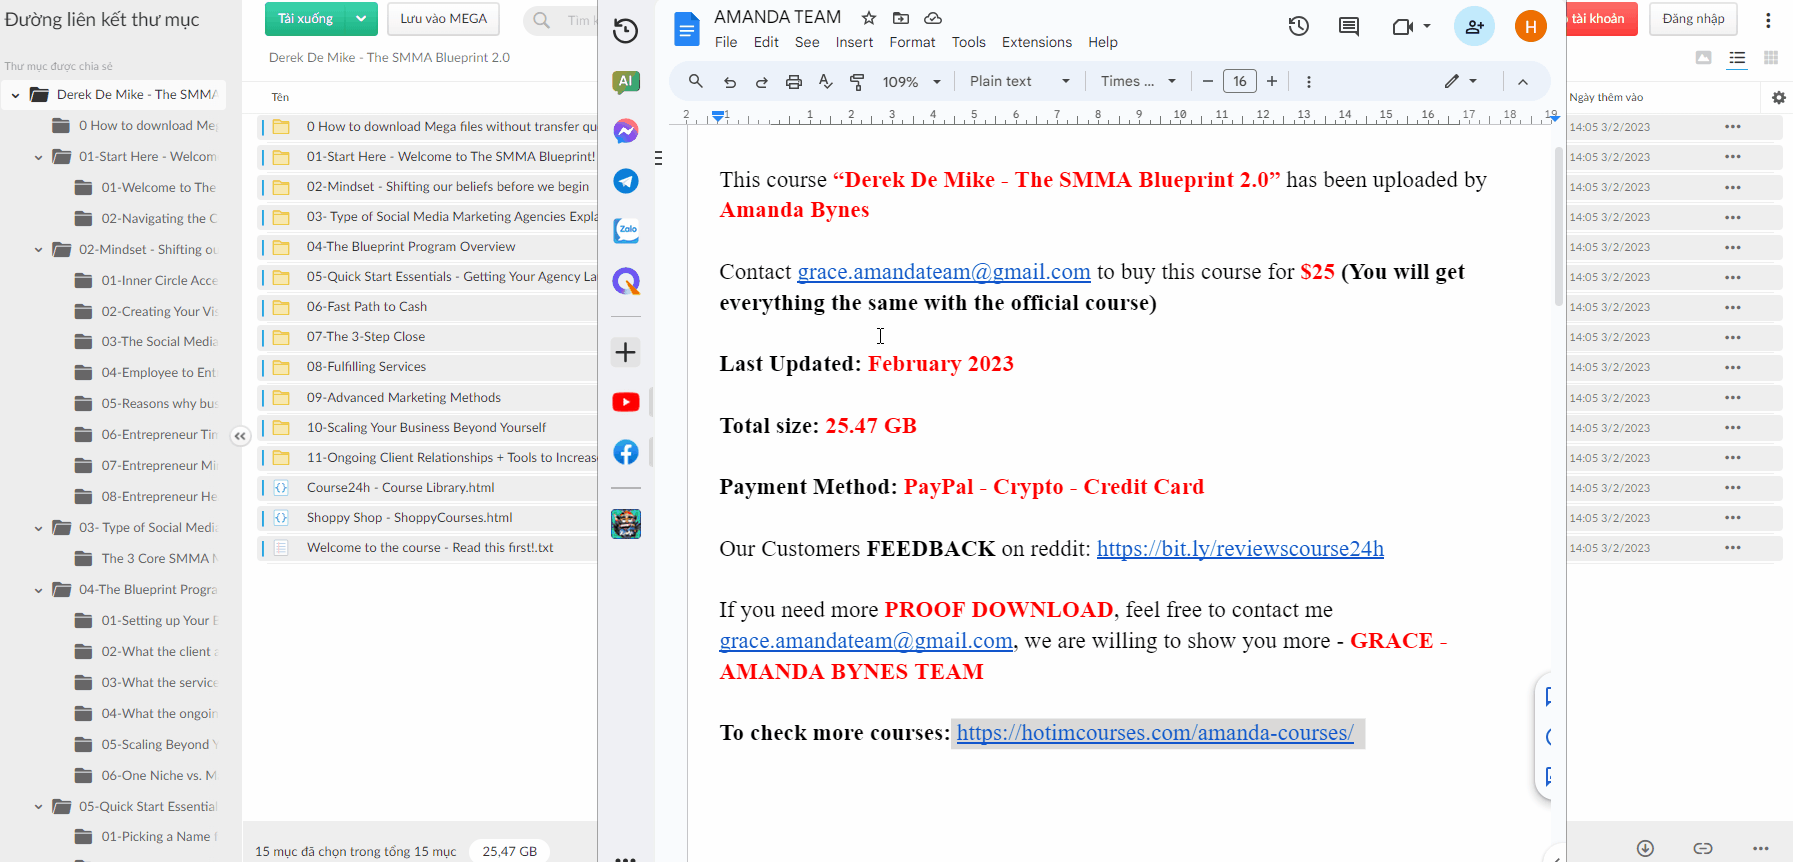Increase font size with plus button
This screenshot has width=1793, height=862.
click(x=1272, y=81)
